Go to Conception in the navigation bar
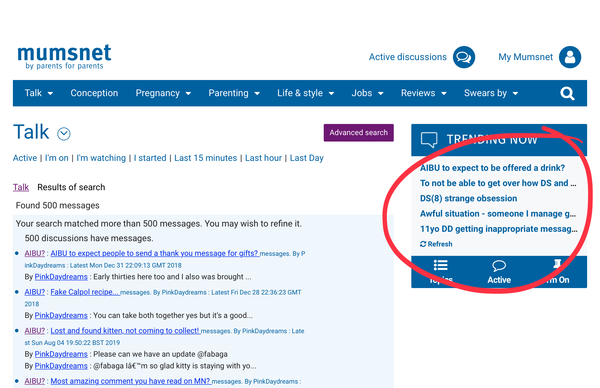This screenshot has height=388, width=600. pyautogui.click(x=94, y=93)
